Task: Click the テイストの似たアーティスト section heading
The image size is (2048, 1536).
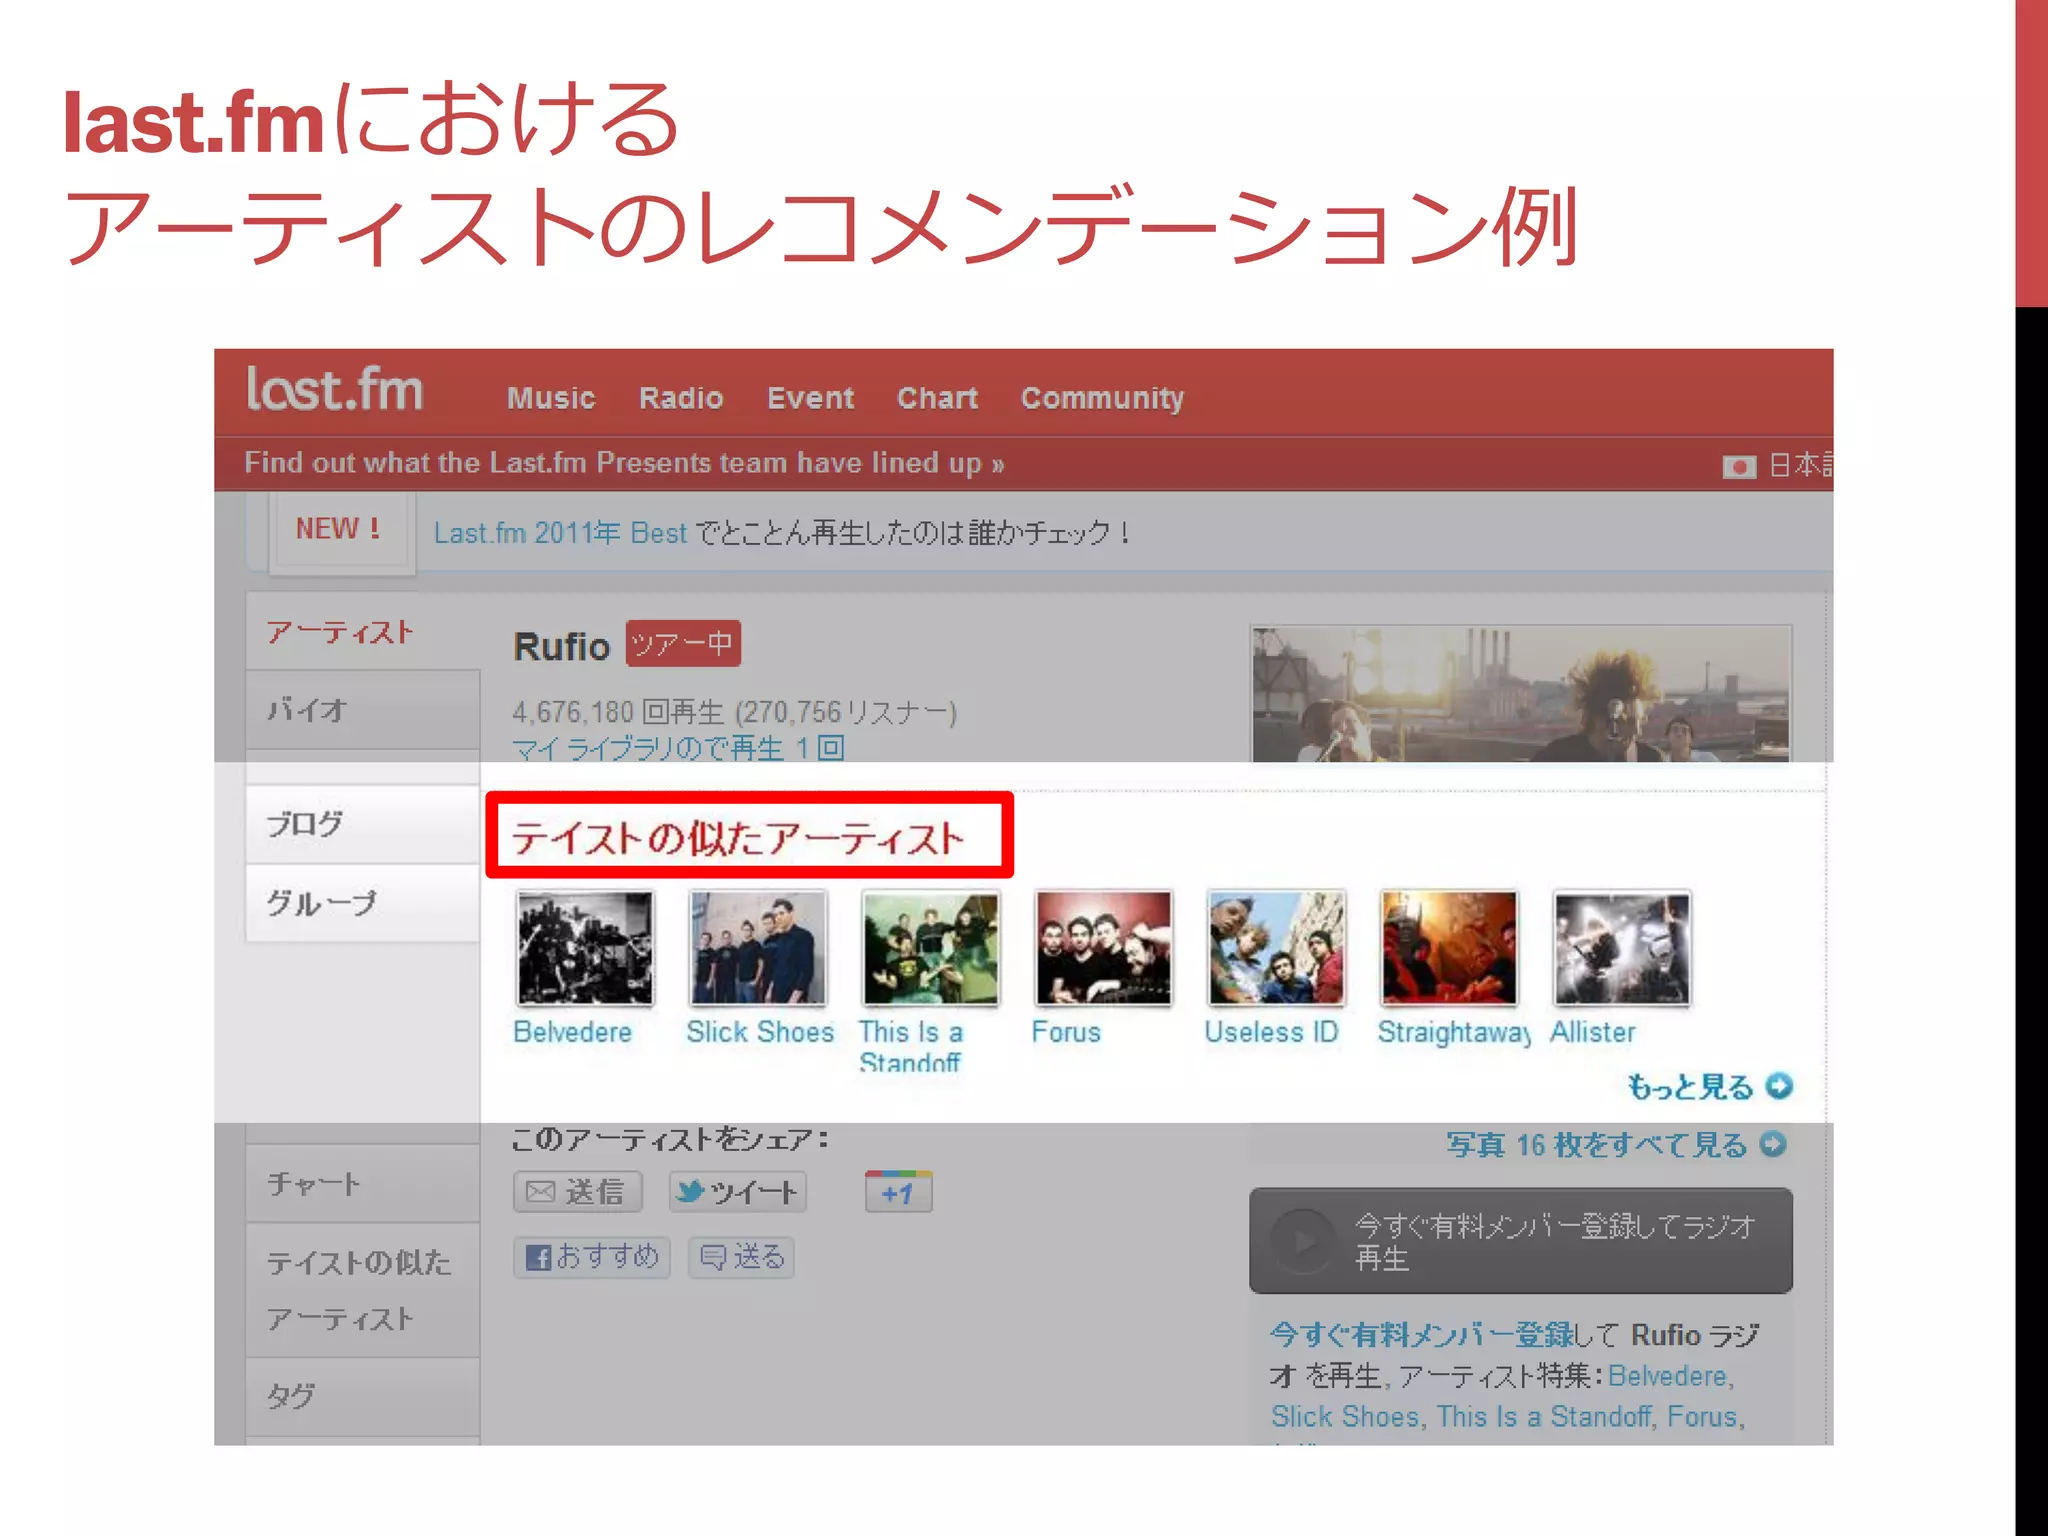Action: point(738,838)
